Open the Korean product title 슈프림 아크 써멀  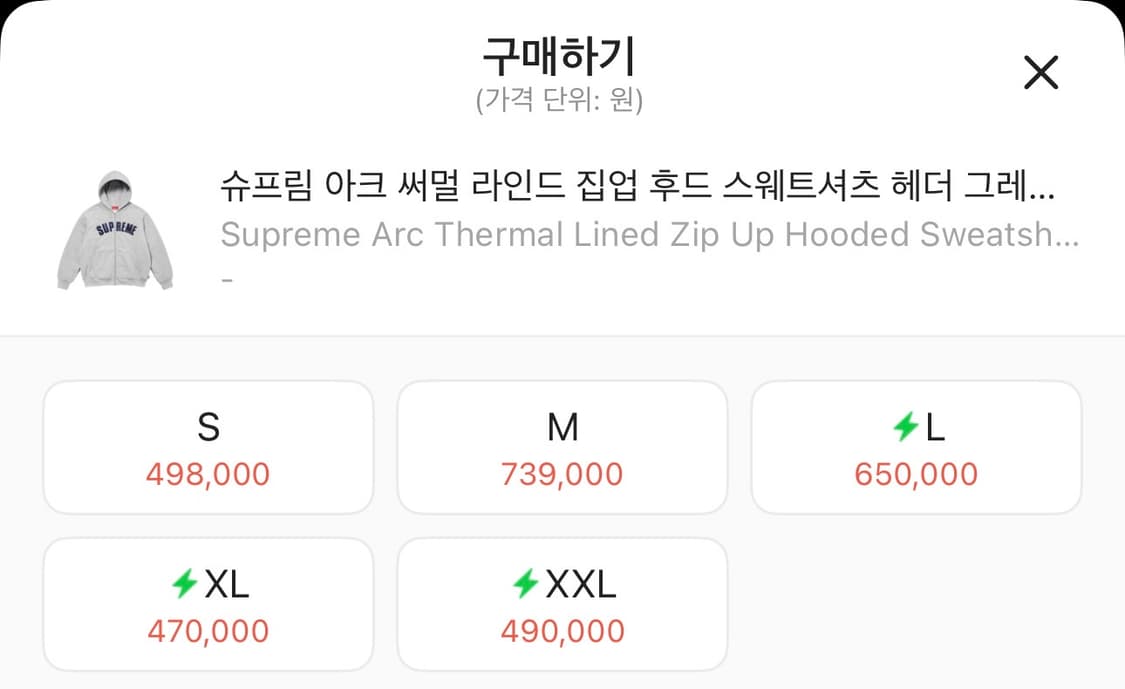(x=638, y=187)
